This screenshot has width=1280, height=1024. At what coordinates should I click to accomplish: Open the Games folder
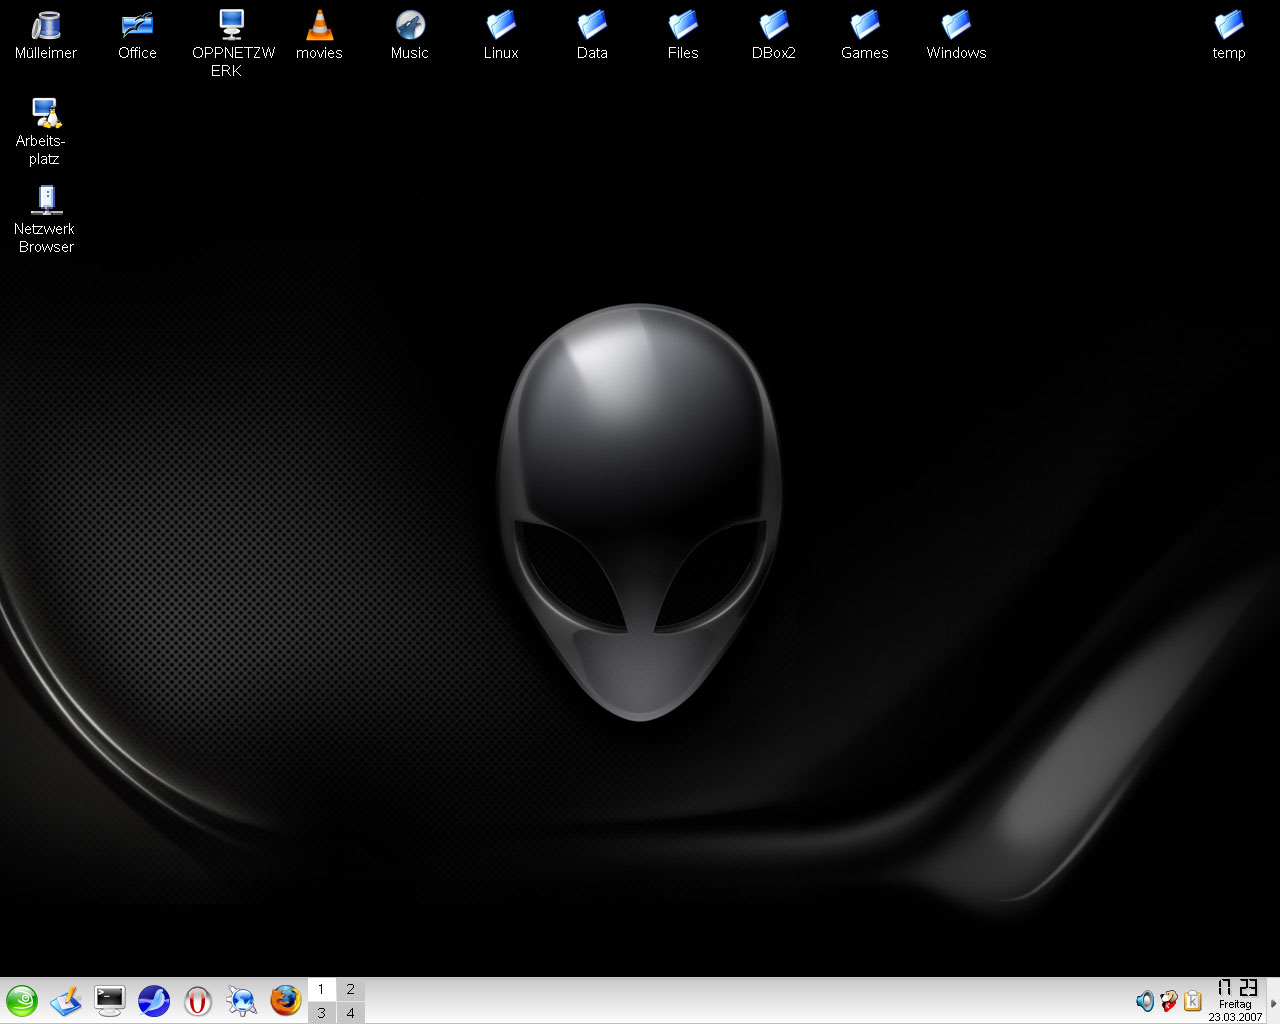[865, 27]
